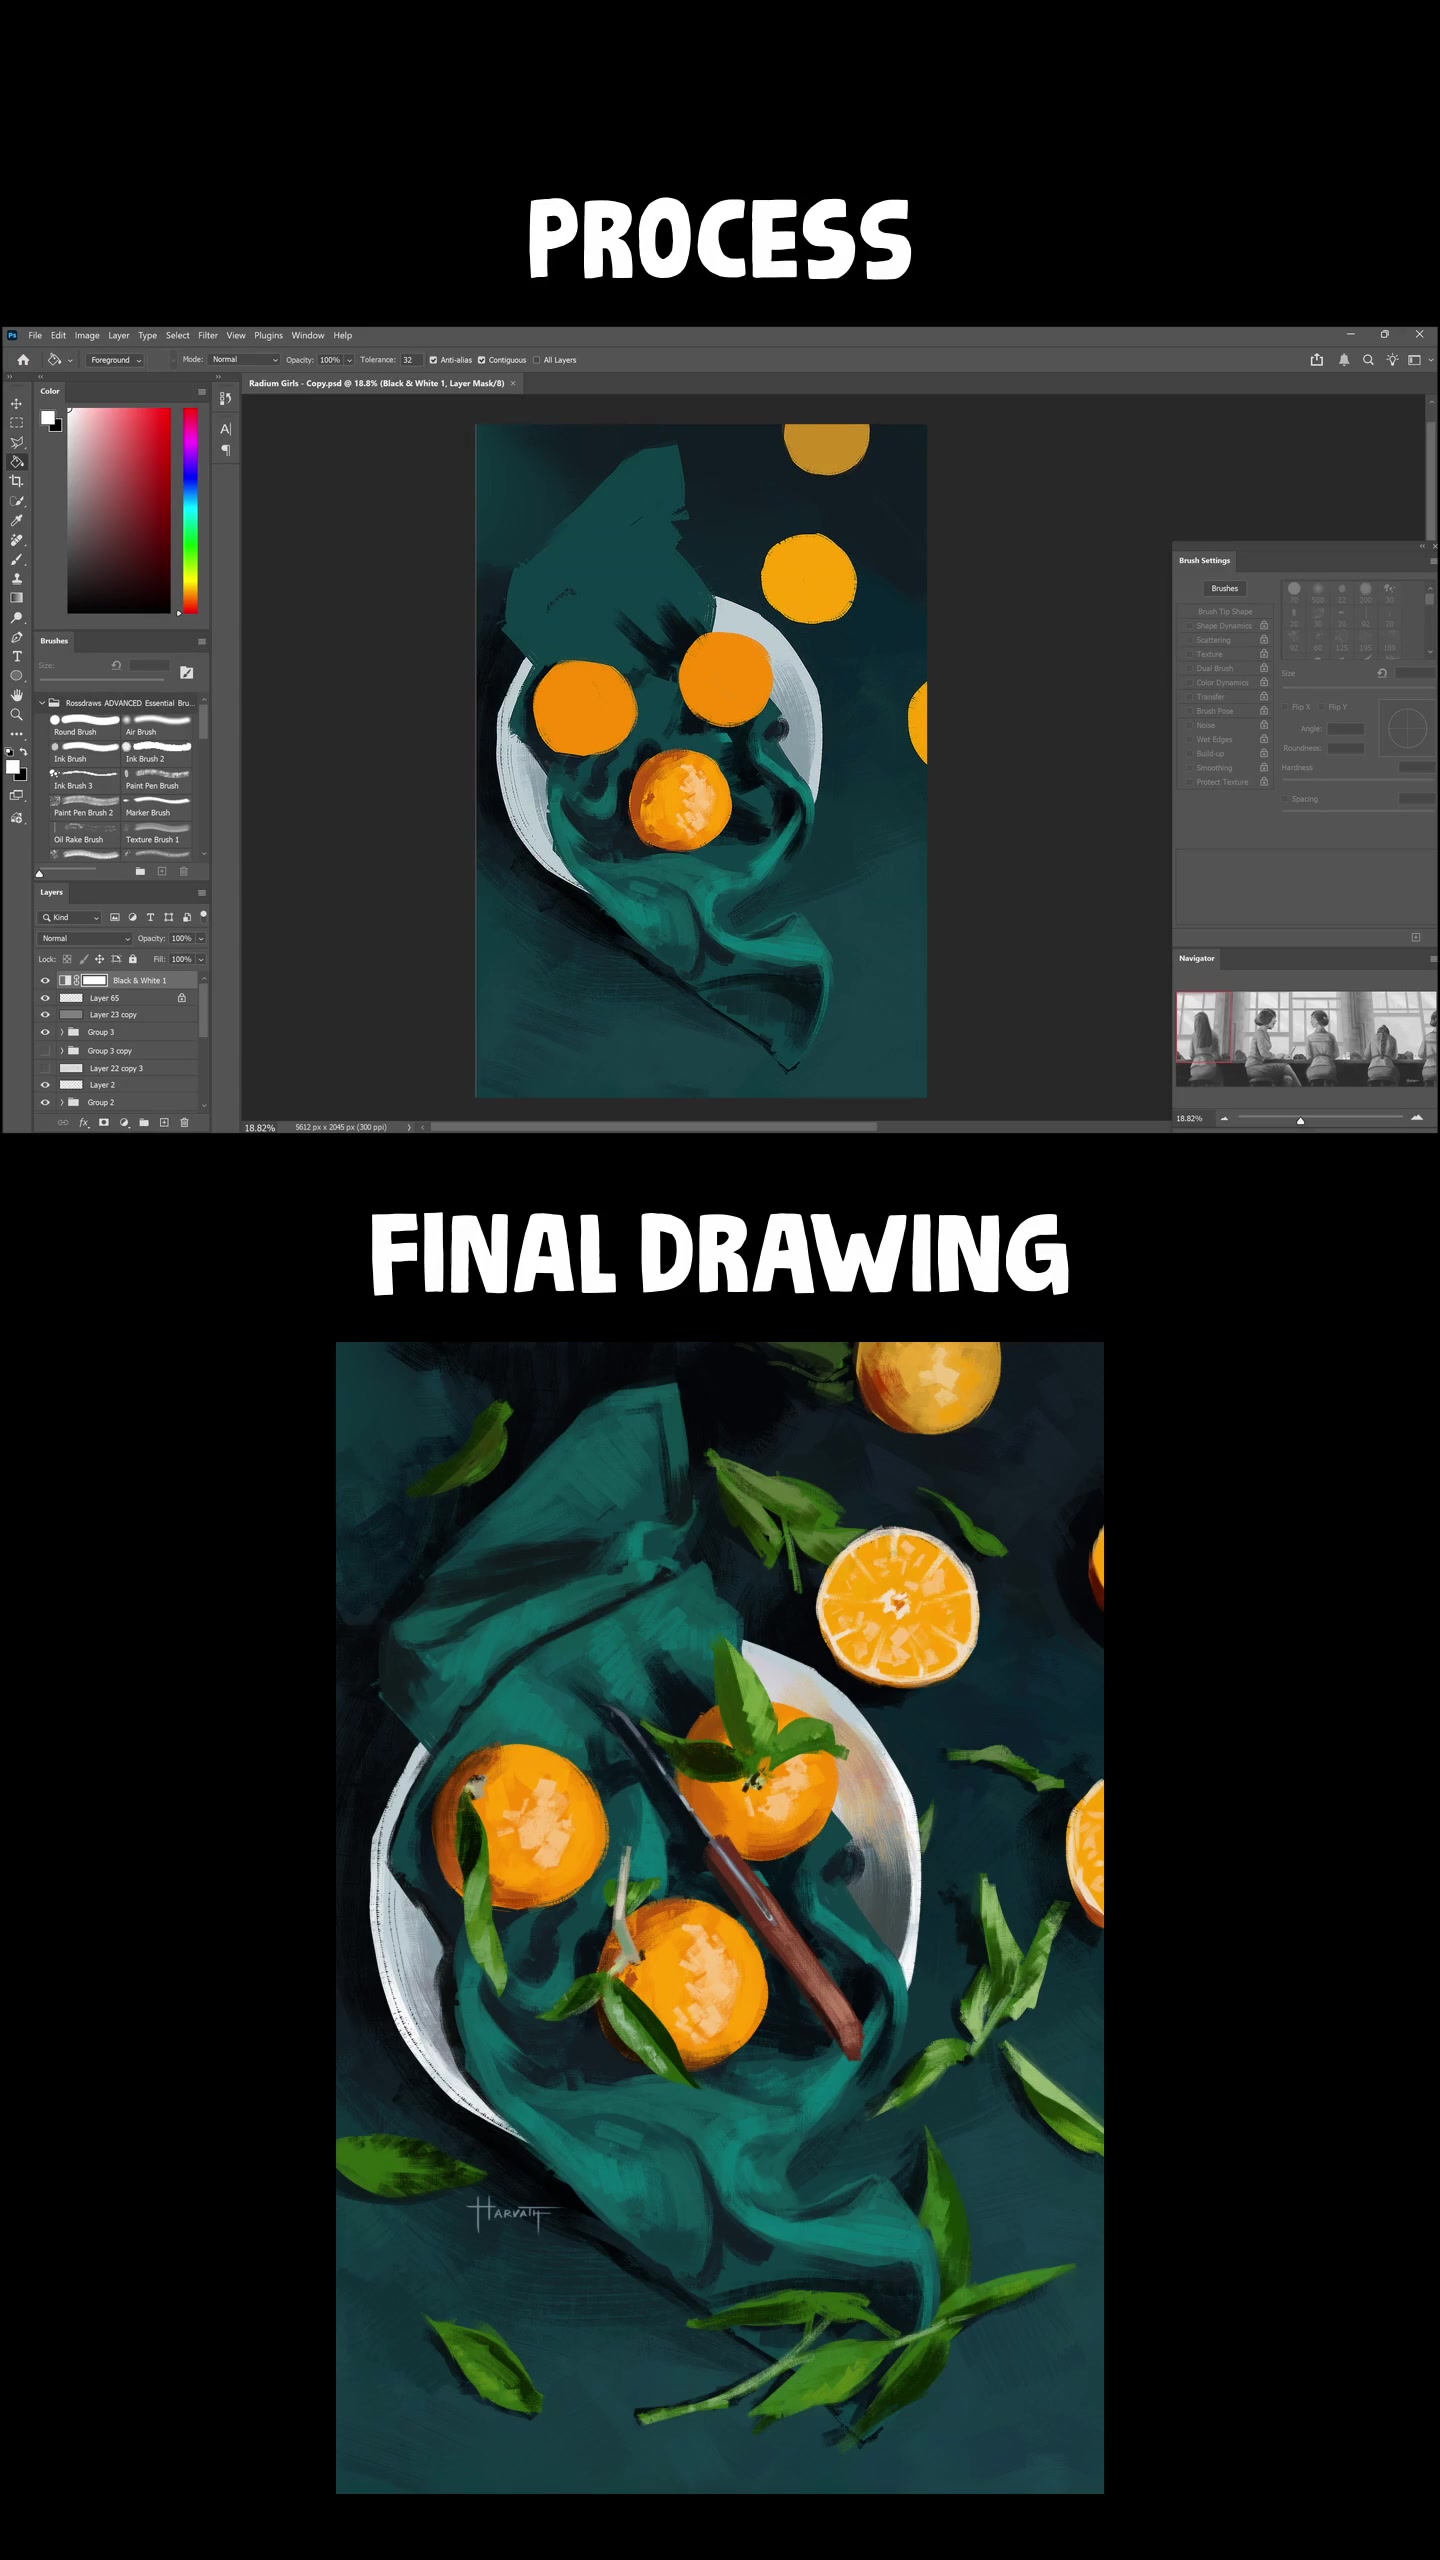Screen dimensions: 1440x2560
Task: Show the Group 3 copy layer group
Action: click(45, 1051)
